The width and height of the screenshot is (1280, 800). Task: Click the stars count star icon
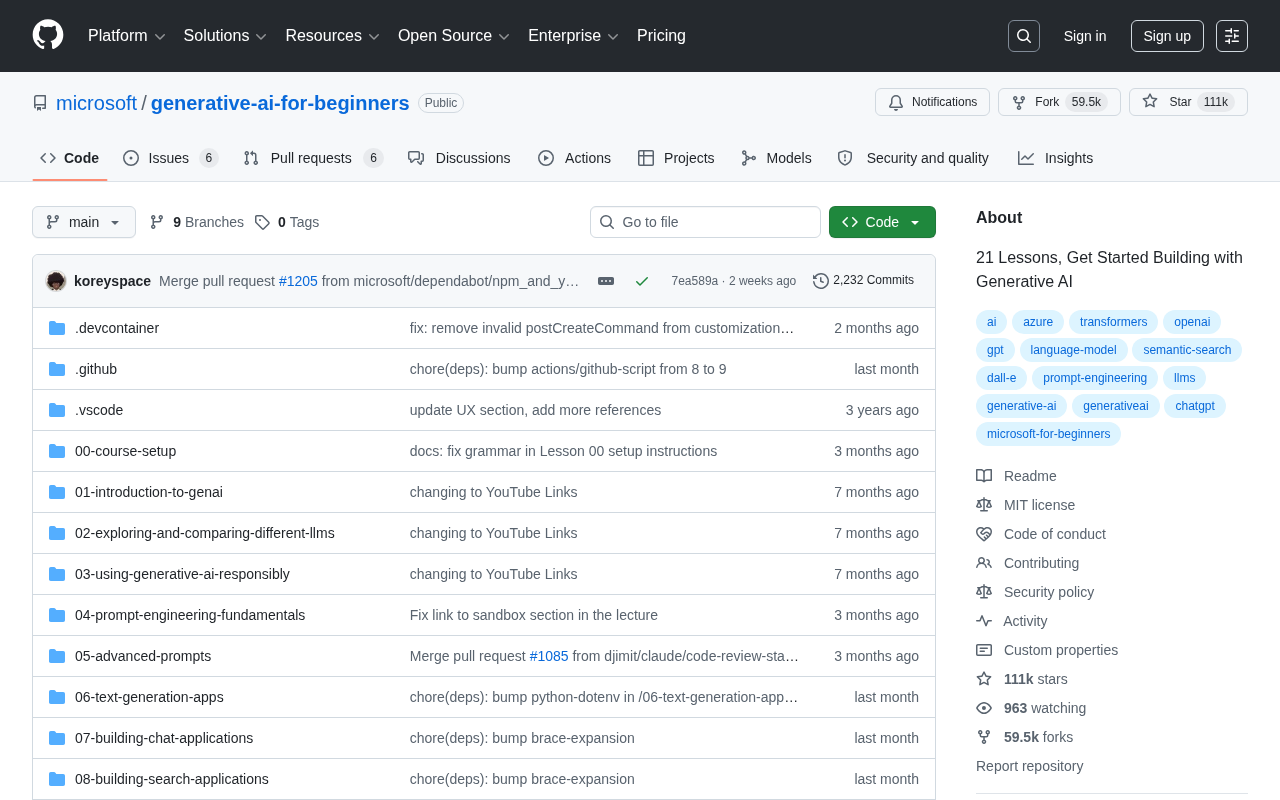[984, 679]
